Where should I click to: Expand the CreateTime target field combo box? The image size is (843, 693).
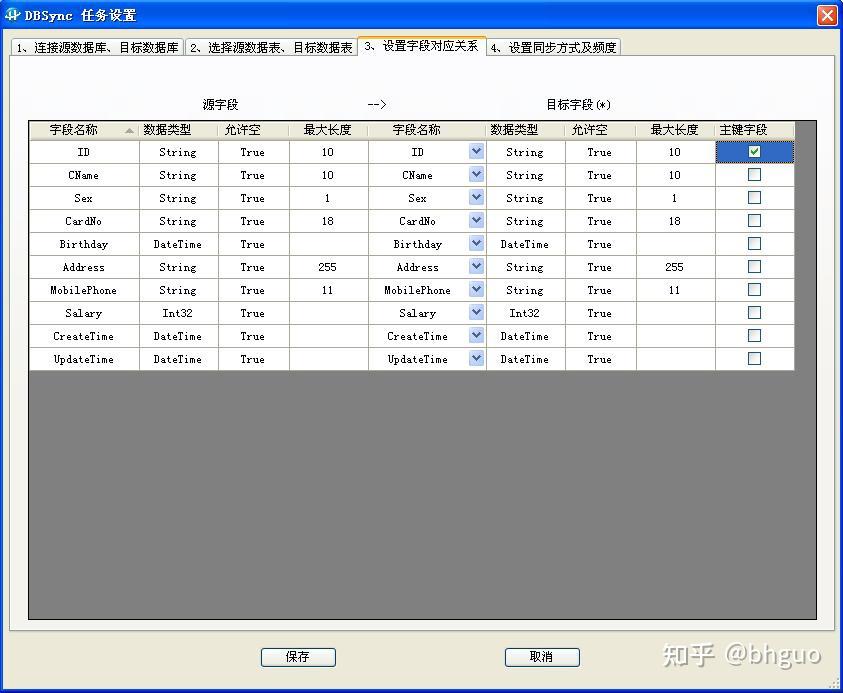pos(474,336)
